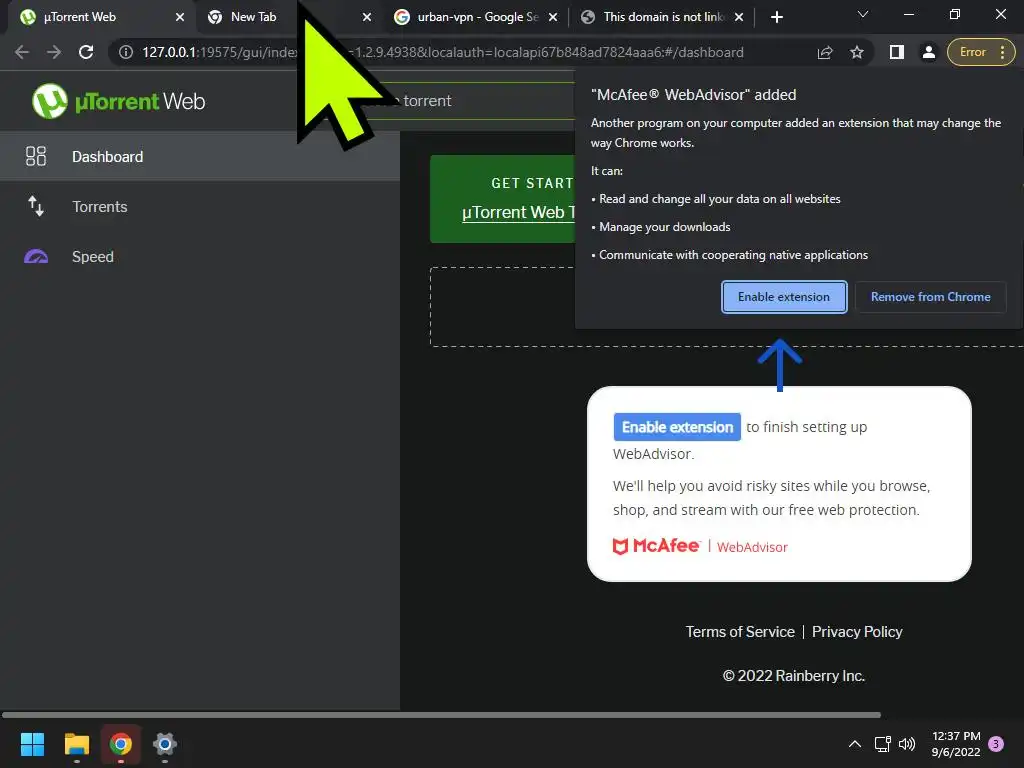Show hidden system tray icons chevron

click(x=854, y=744)
